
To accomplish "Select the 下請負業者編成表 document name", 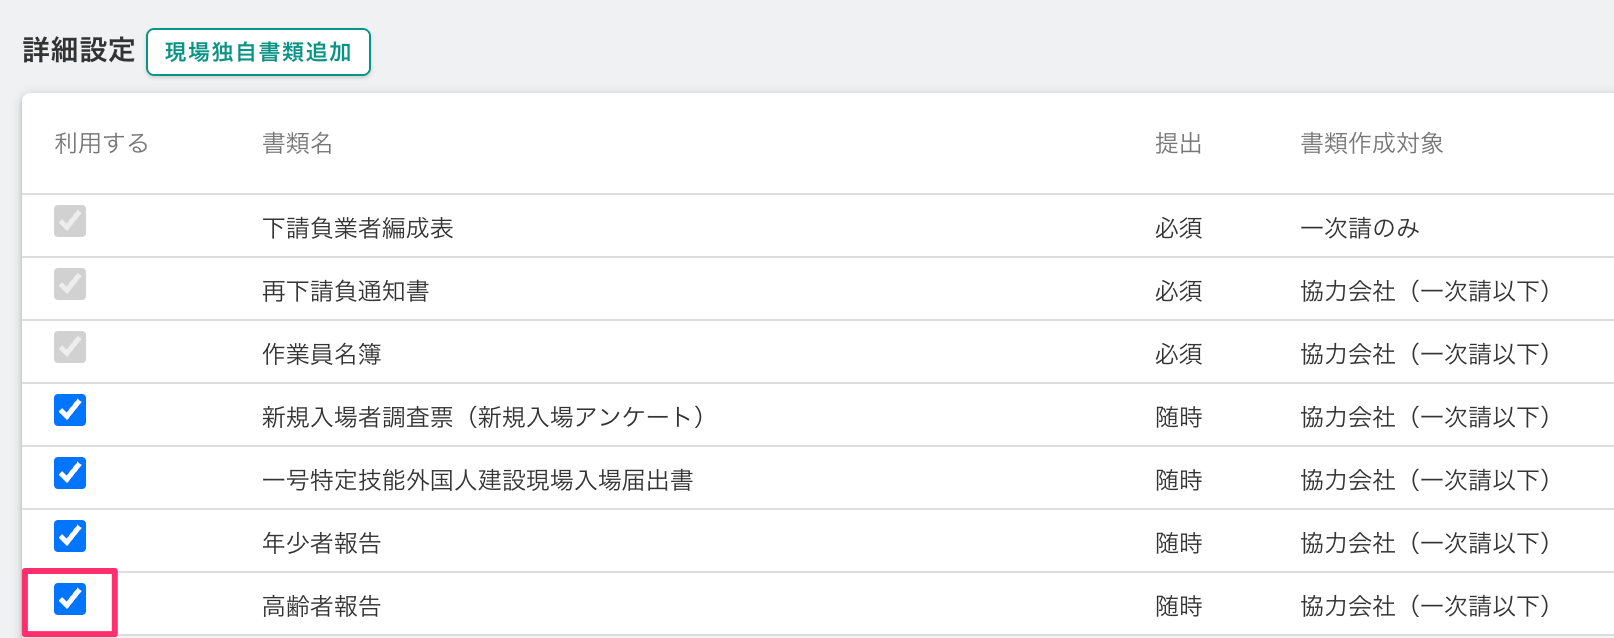I will point(357,228).
